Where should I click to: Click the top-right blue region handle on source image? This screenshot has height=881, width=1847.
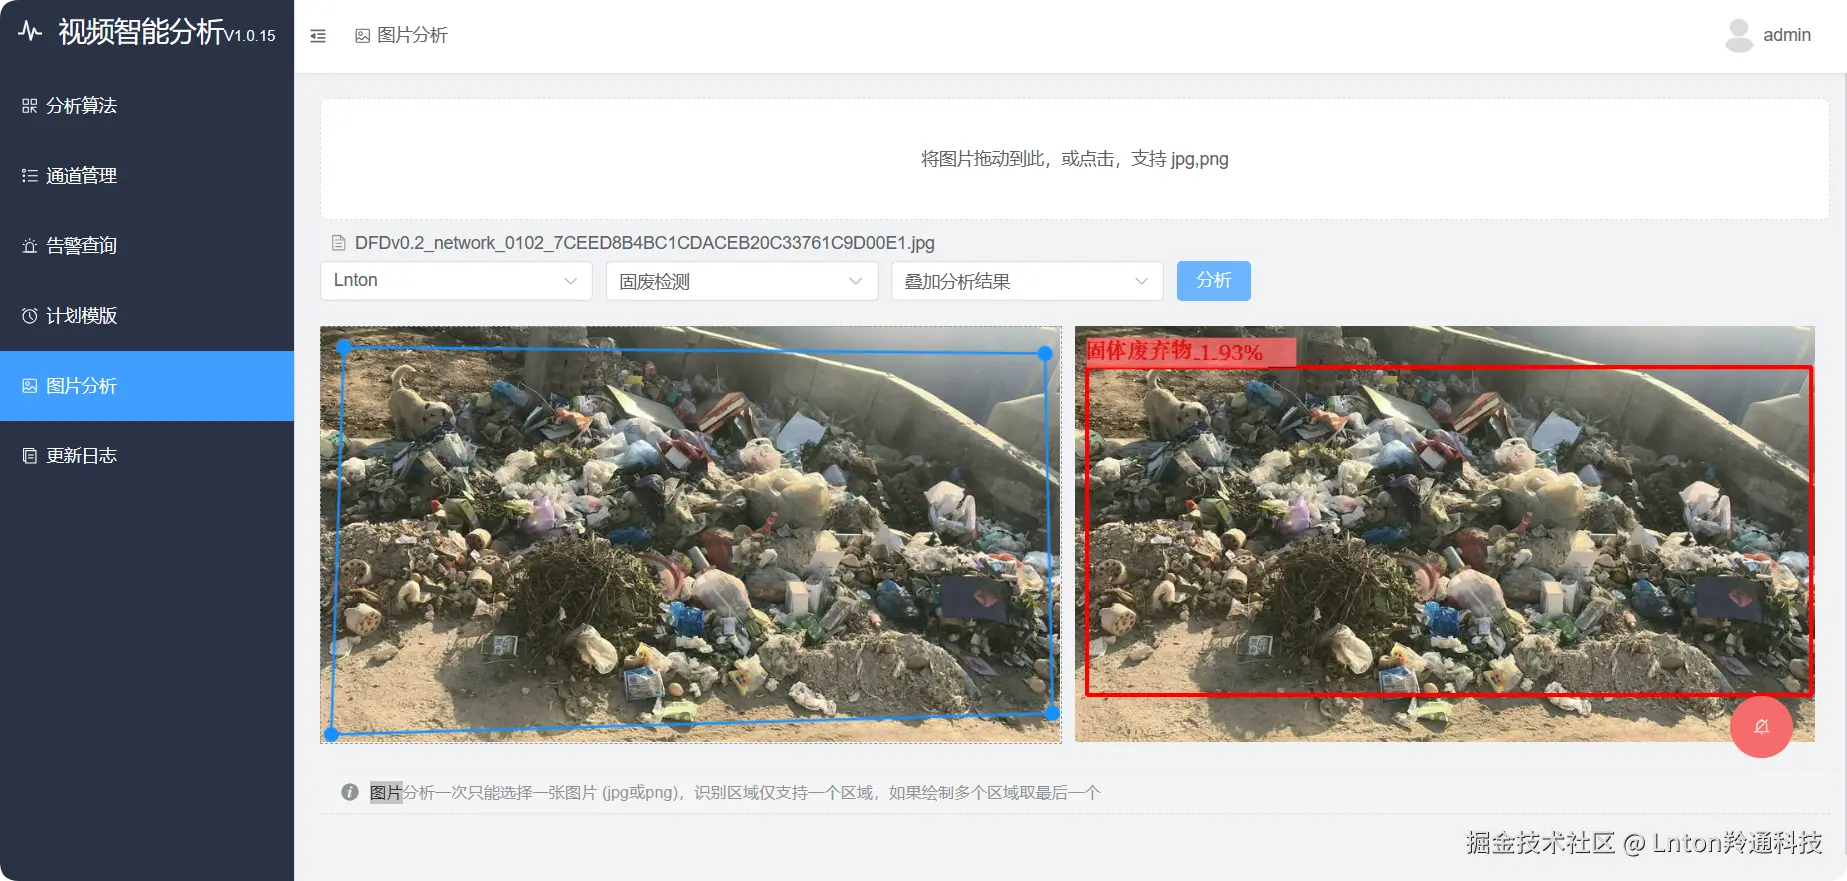[1045, 353]
